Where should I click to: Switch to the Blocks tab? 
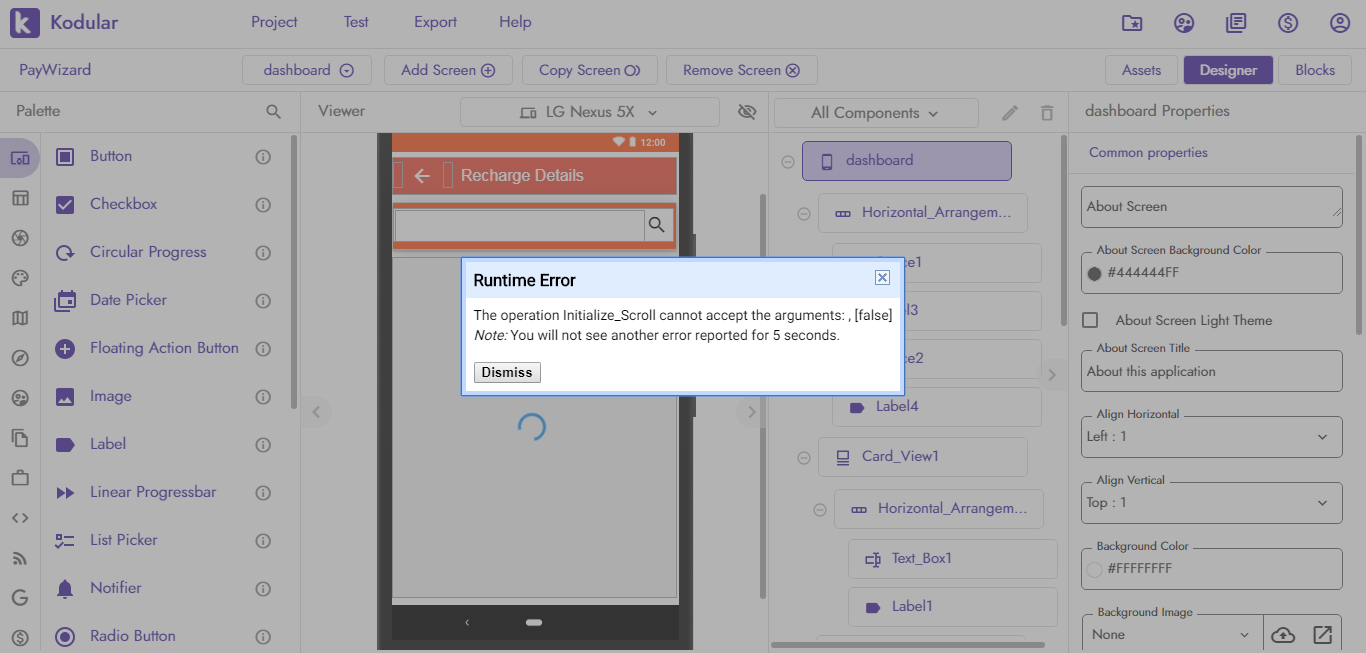point(1315,70)
